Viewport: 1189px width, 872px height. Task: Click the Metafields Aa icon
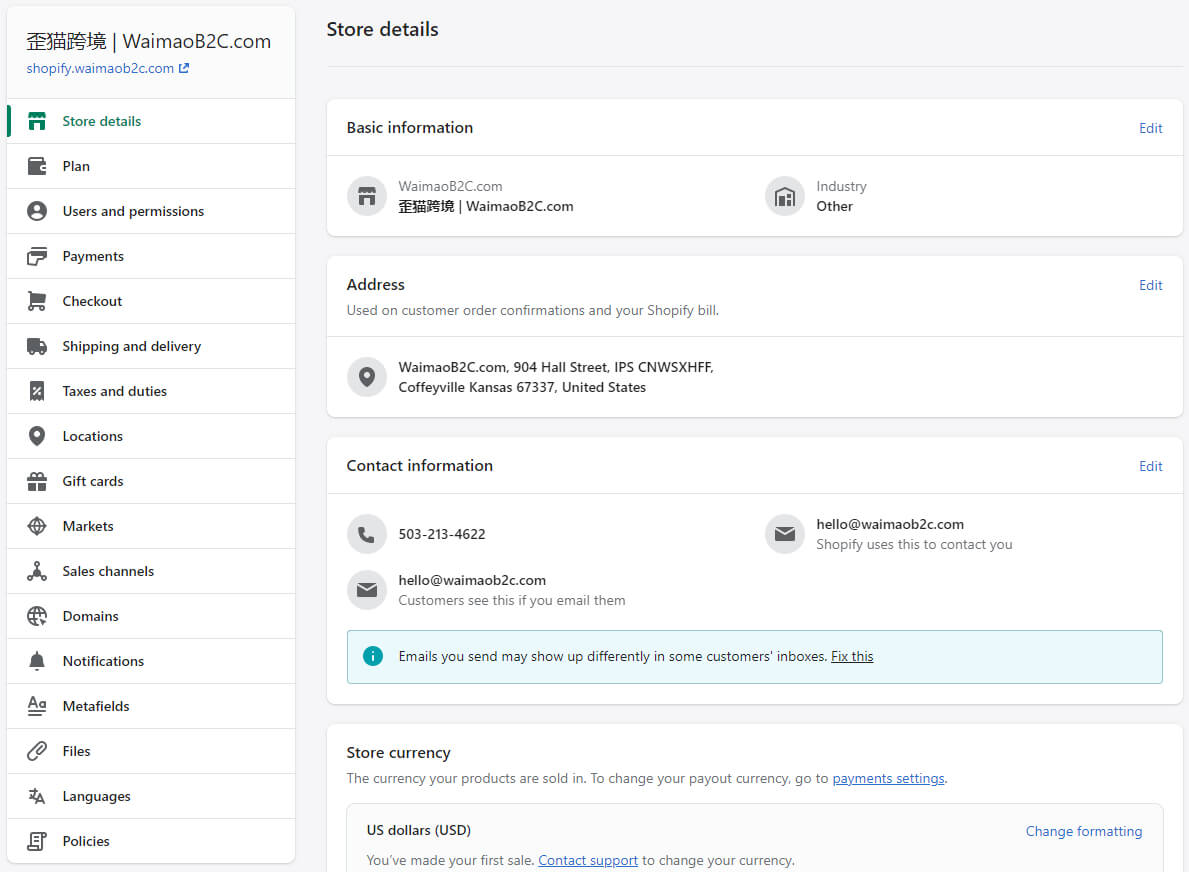(36, 706)
